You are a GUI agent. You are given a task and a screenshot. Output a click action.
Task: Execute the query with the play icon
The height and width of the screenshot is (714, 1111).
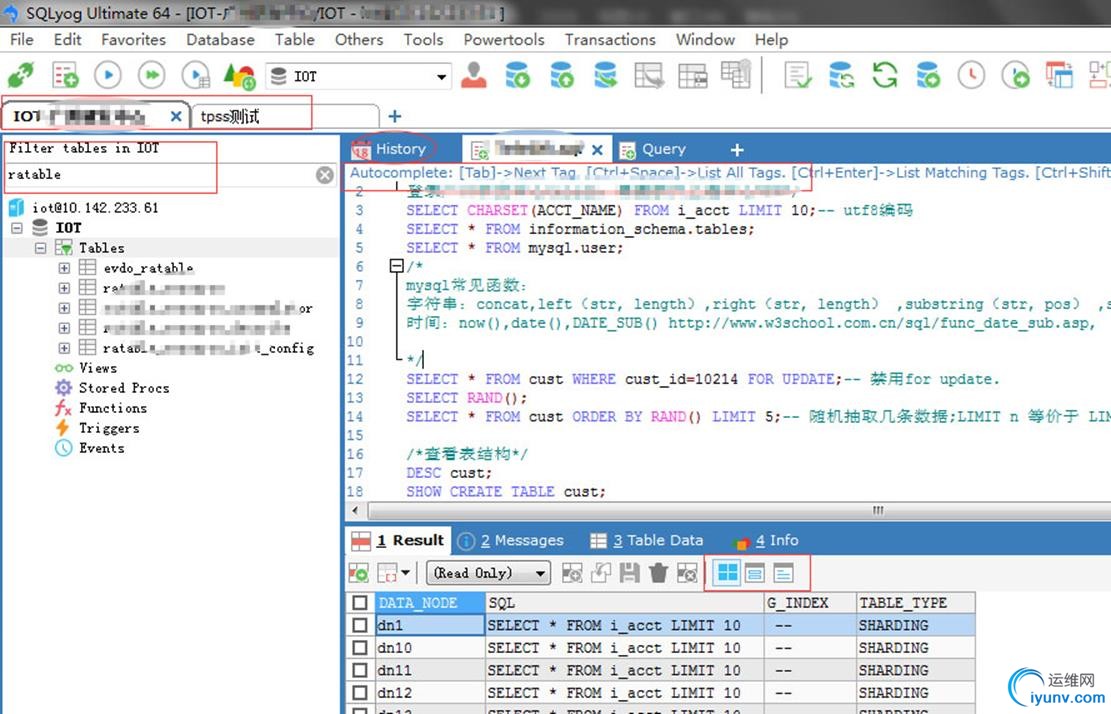click(108, 75)
